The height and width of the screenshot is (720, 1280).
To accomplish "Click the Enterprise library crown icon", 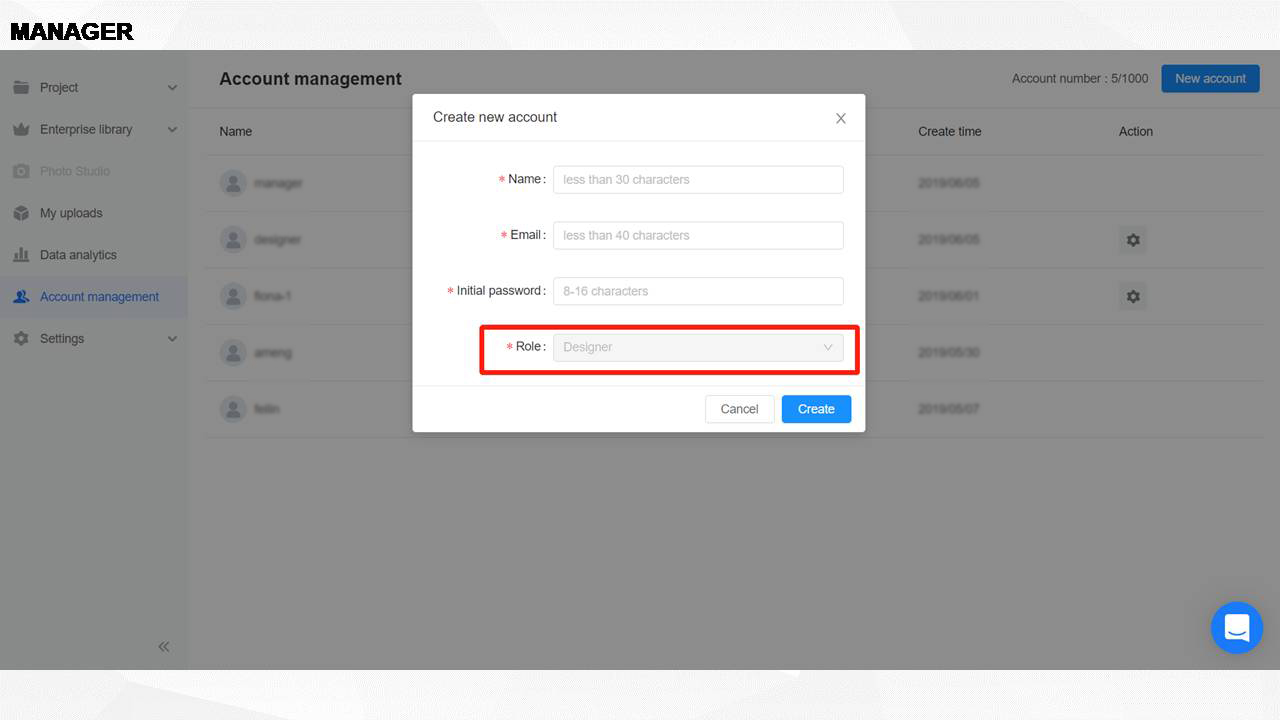I will pos(21,130).
